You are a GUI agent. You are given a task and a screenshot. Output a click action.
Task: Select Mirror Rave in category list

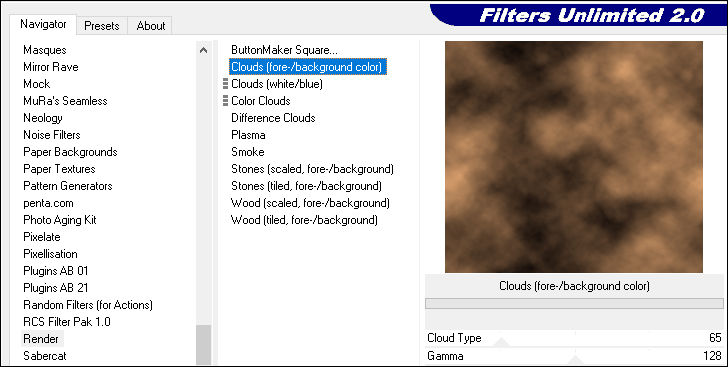(x=51, y=67)
